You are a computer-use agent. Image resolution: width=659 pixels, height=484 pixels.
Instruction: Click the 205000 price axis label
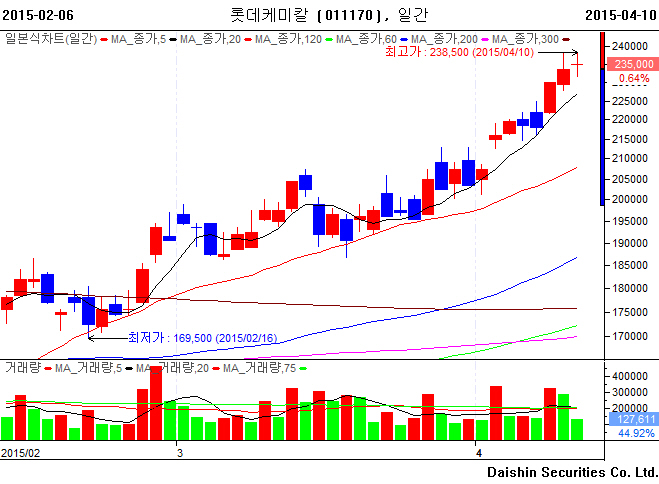tap(630, 179)
